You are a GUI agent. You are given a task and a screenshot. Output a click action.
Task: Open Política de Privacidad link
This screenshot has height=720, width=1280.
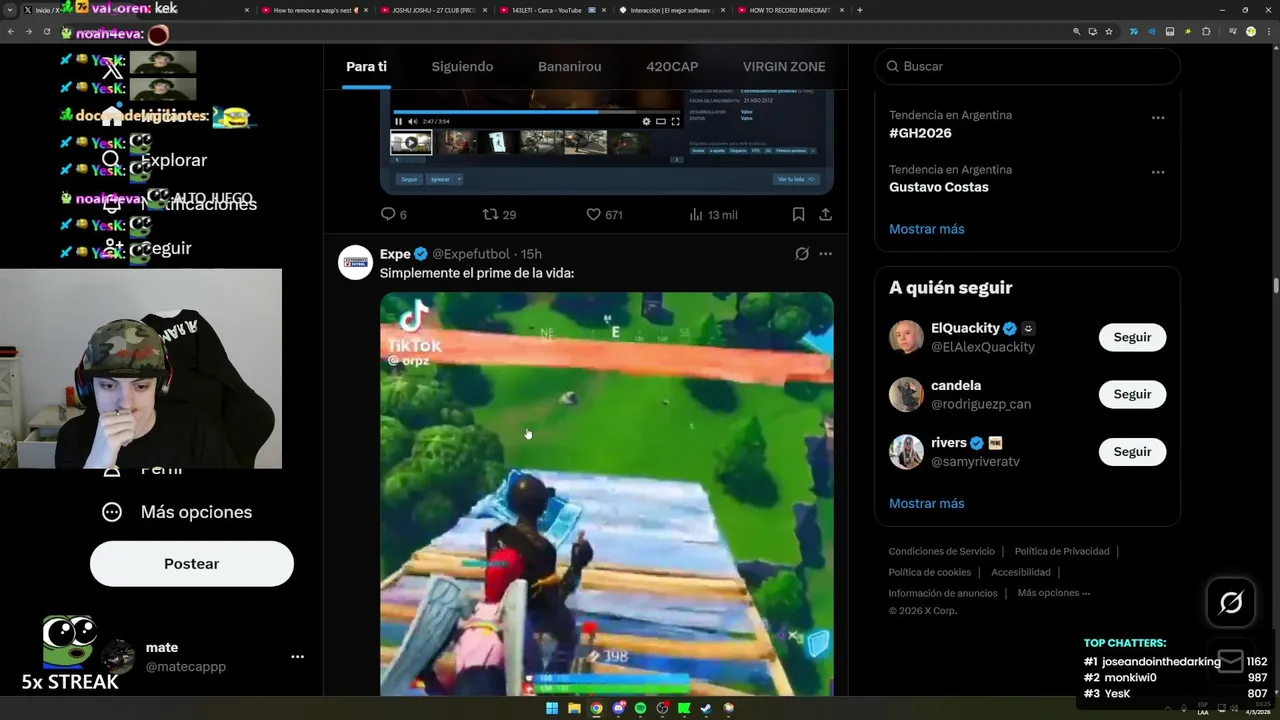[x=1062, y=551]
